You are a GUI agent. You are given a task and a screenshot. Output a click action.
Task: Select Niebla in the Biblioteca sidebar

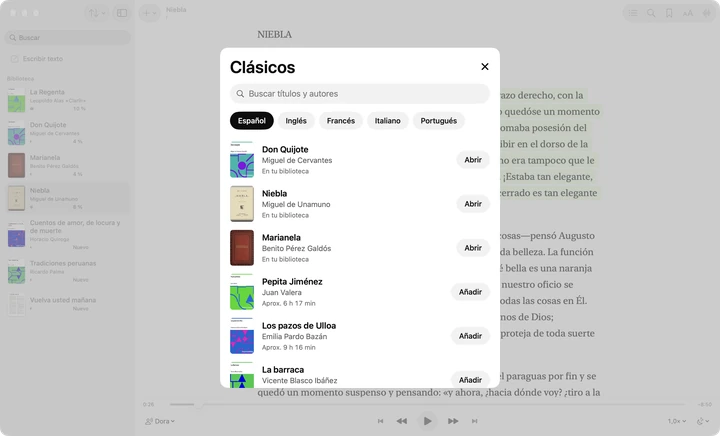[68, 198]
